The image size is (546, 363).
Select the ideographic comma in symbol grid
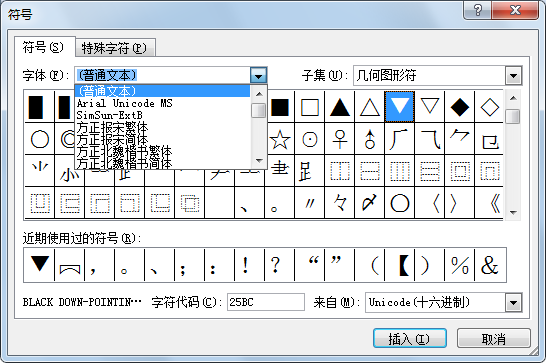[x=250, y=203]
